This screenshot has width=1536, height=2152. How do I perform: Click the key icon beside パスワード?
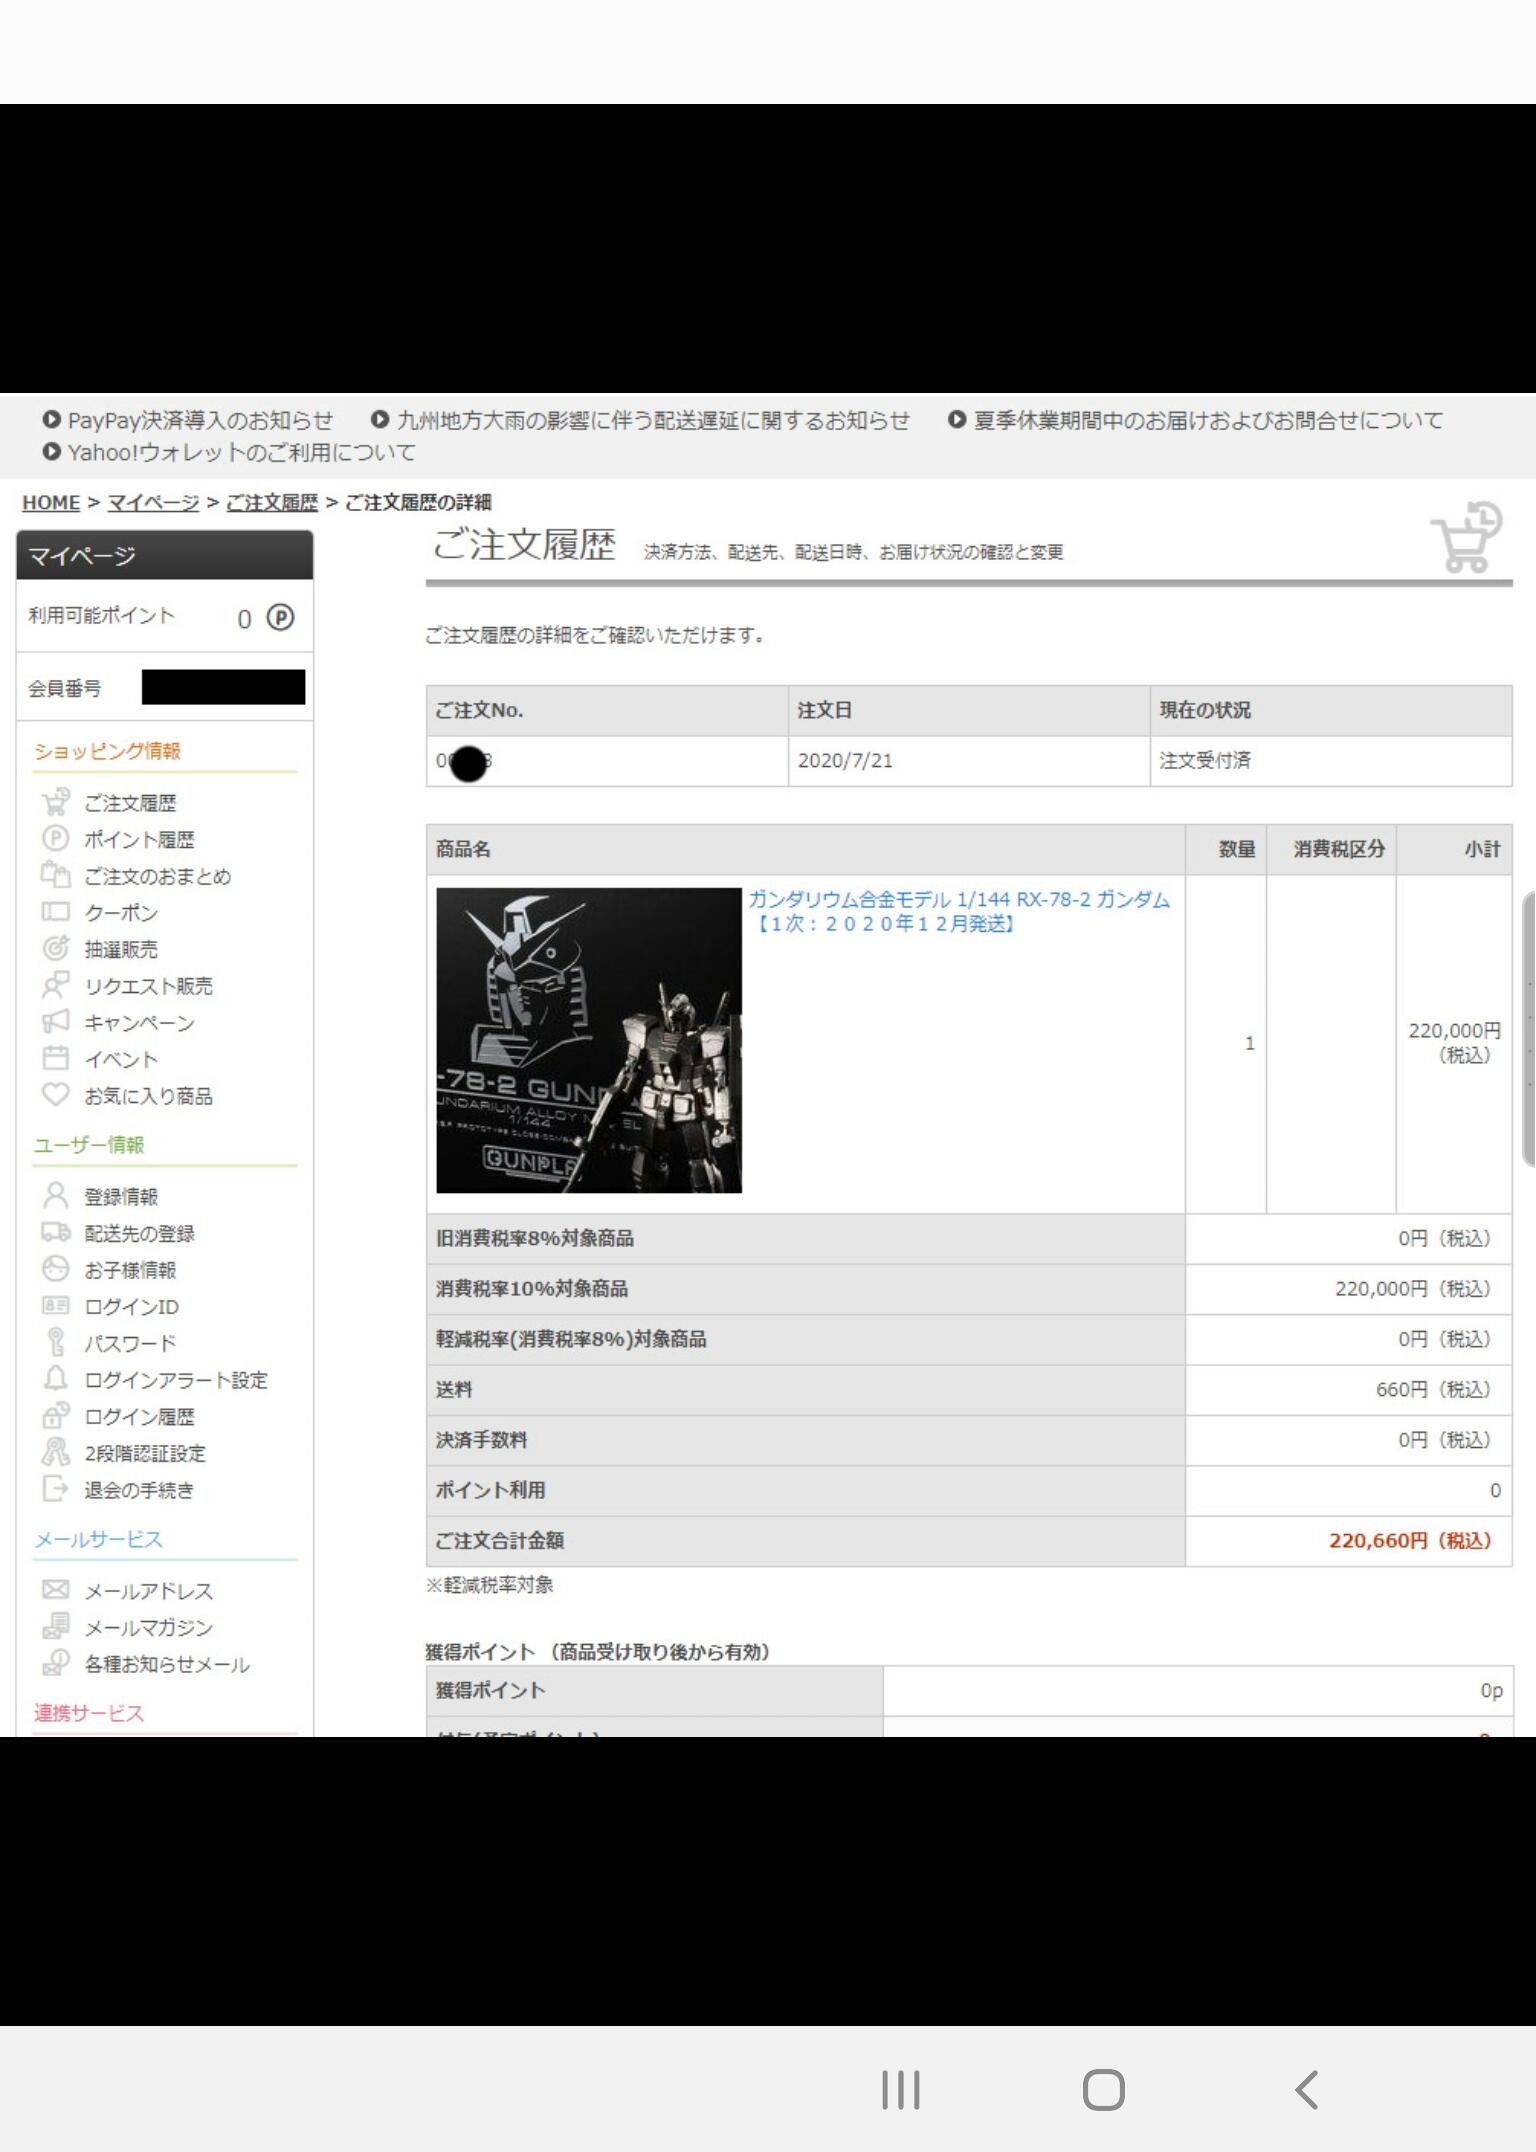coord(56,1342)
